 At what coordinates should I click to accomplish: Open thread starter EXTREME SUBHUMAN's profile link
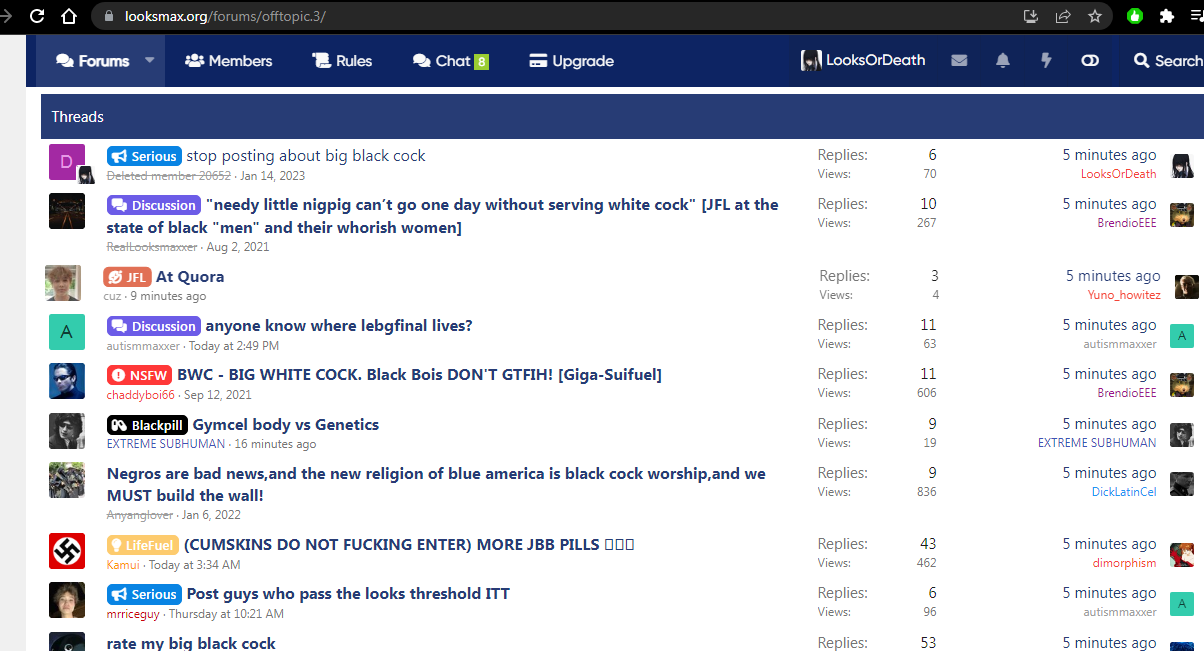point(167,444)
